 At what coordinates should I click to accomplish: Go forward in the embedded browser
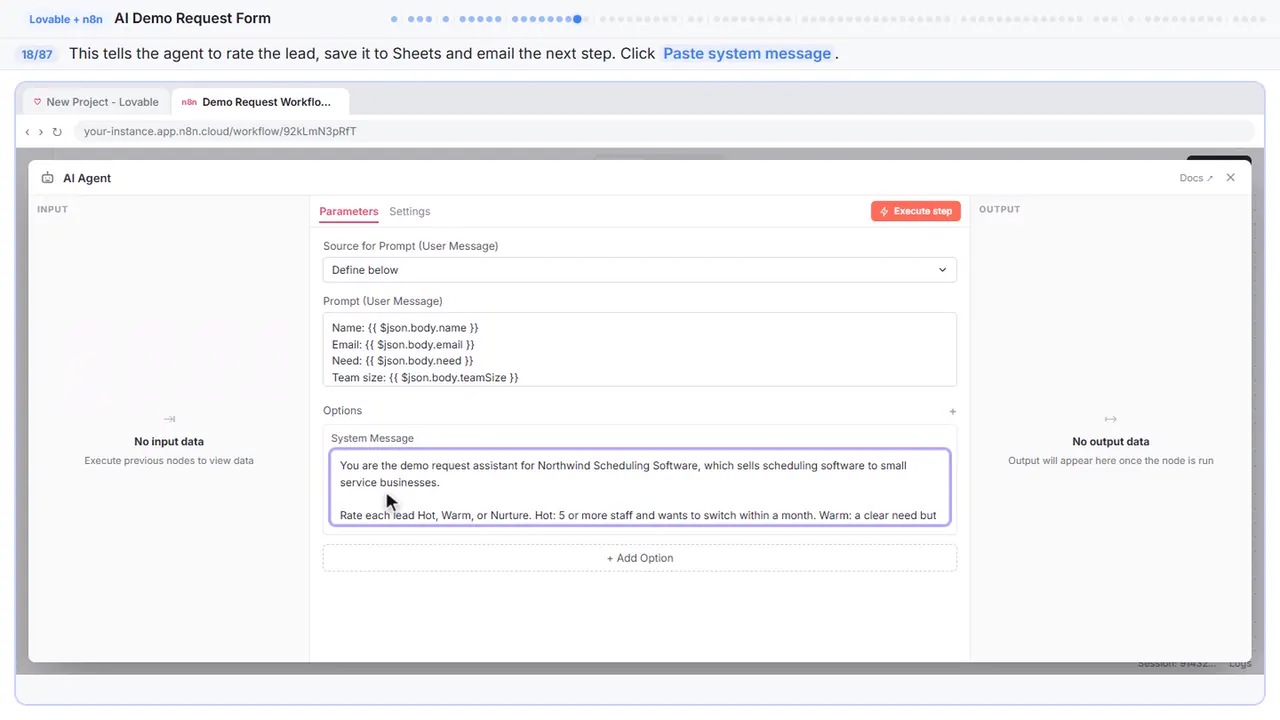(41, 132)
